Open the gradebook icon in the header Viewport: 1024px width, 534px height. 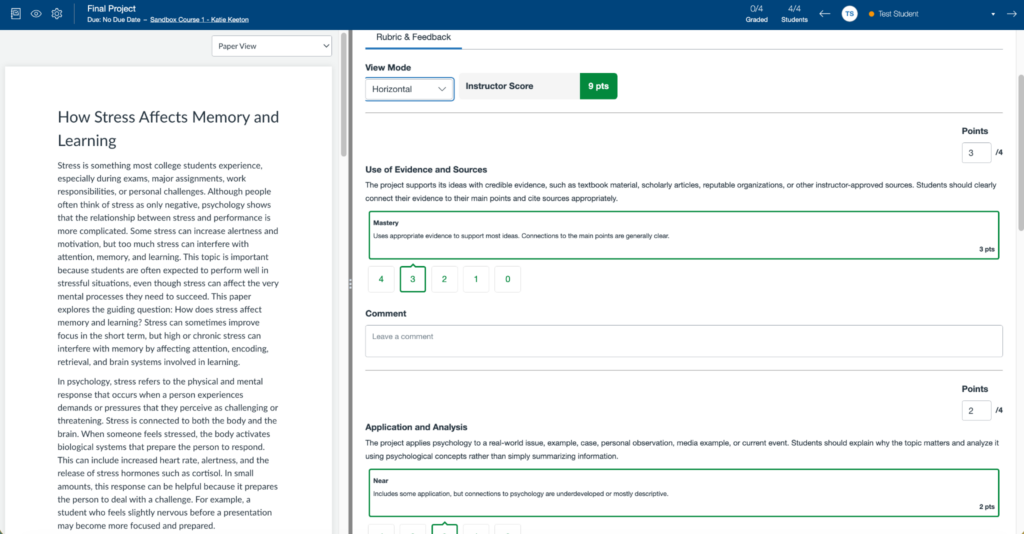click(x=16, y=14)
